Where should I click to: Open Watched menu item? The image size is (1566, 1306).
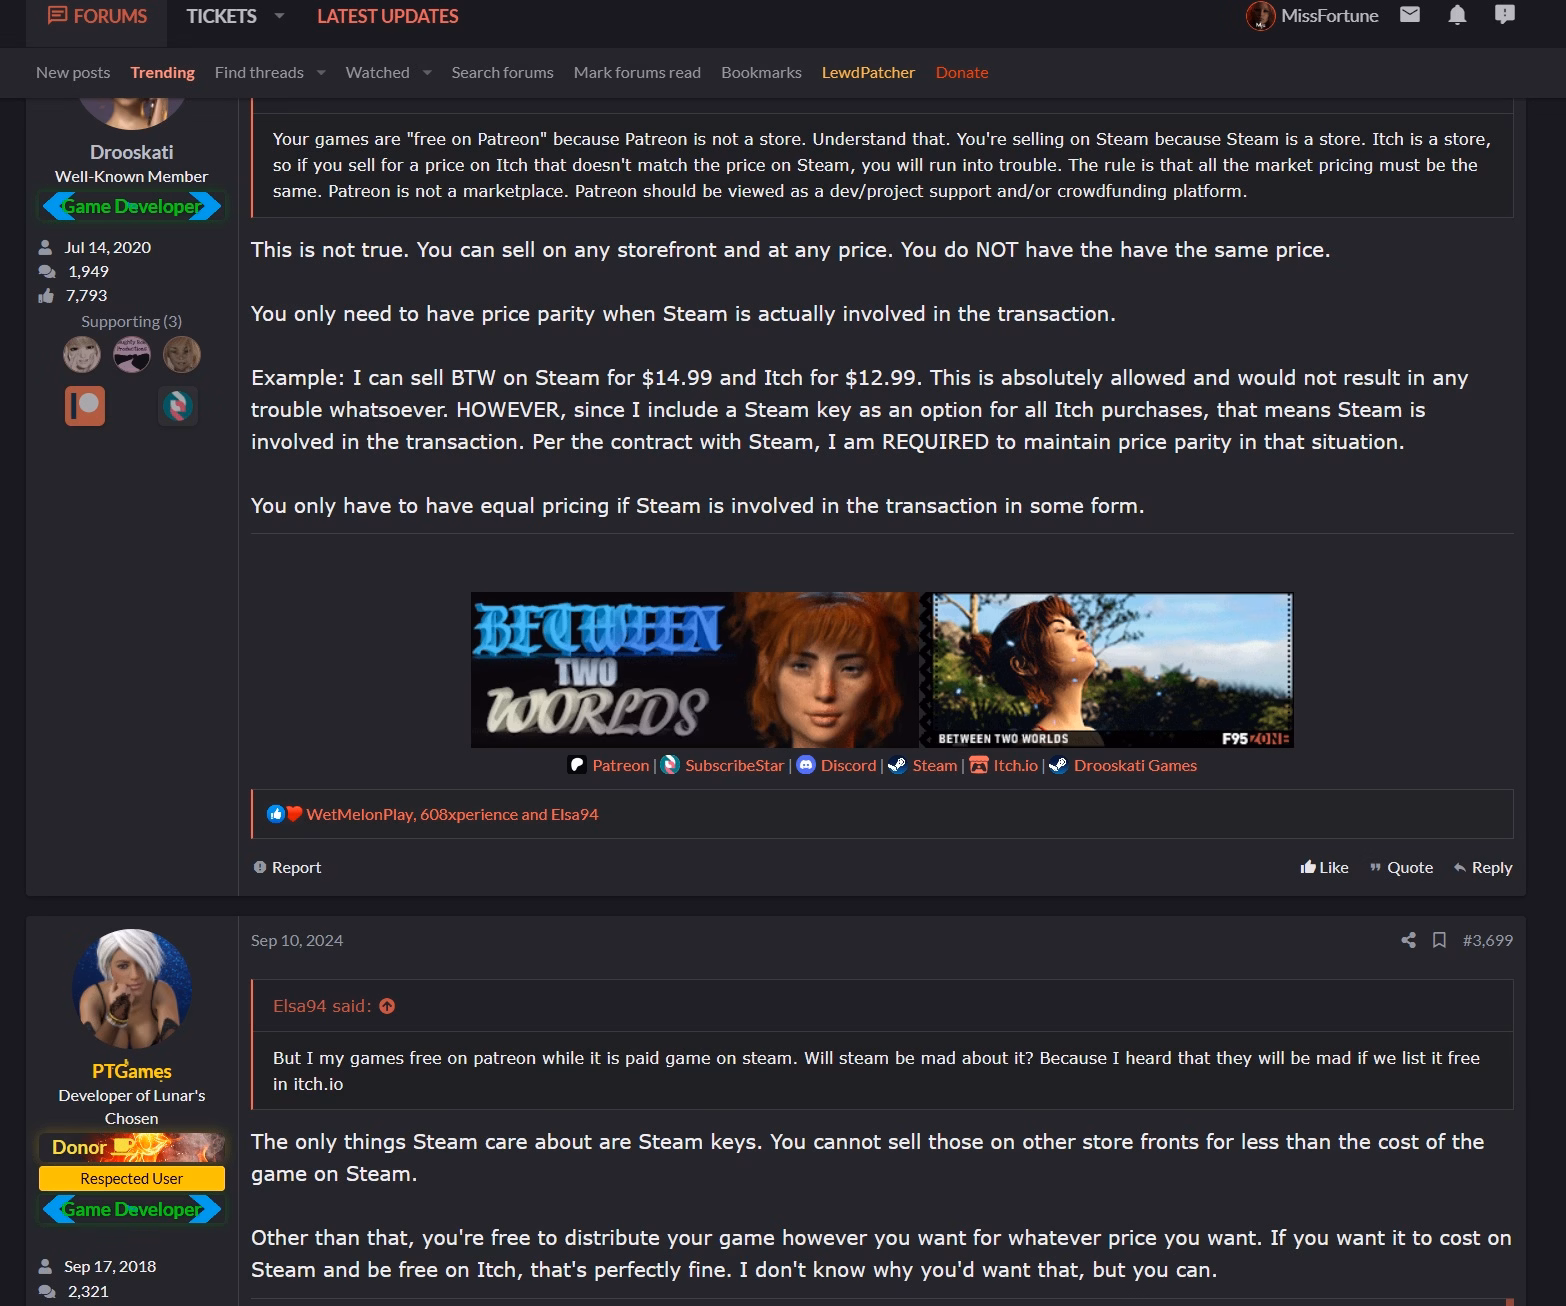(377, 72)
